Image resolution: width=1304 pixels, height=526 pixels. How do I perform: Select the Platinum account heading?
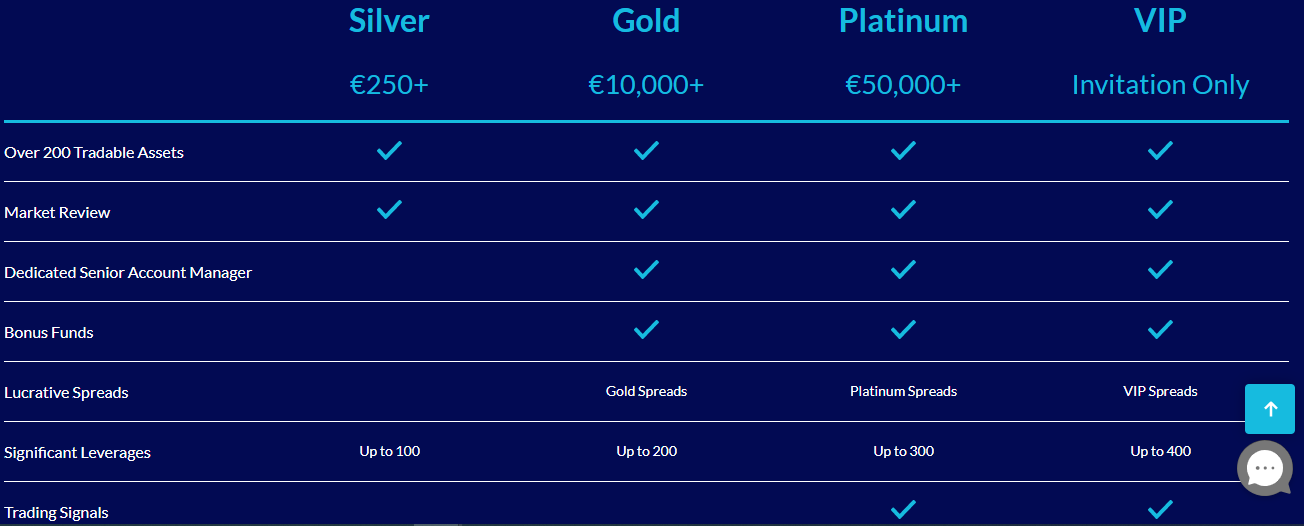[x=903, y=21]
